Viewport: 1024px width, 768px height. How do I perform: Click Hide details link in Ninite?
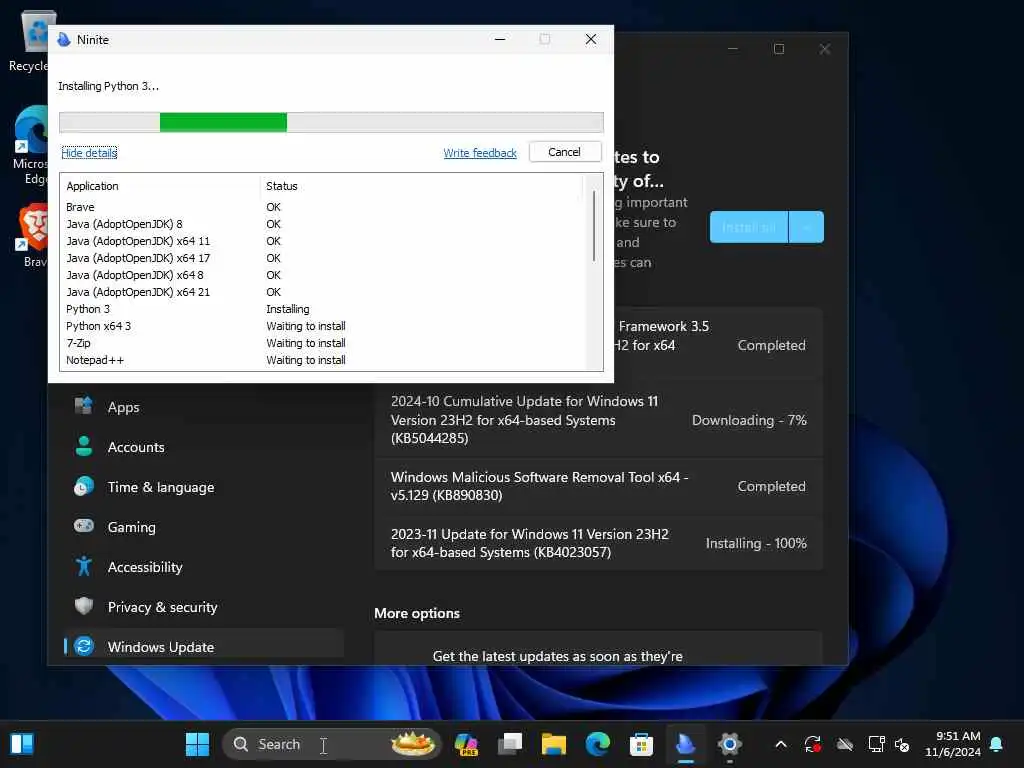point(89,153)
